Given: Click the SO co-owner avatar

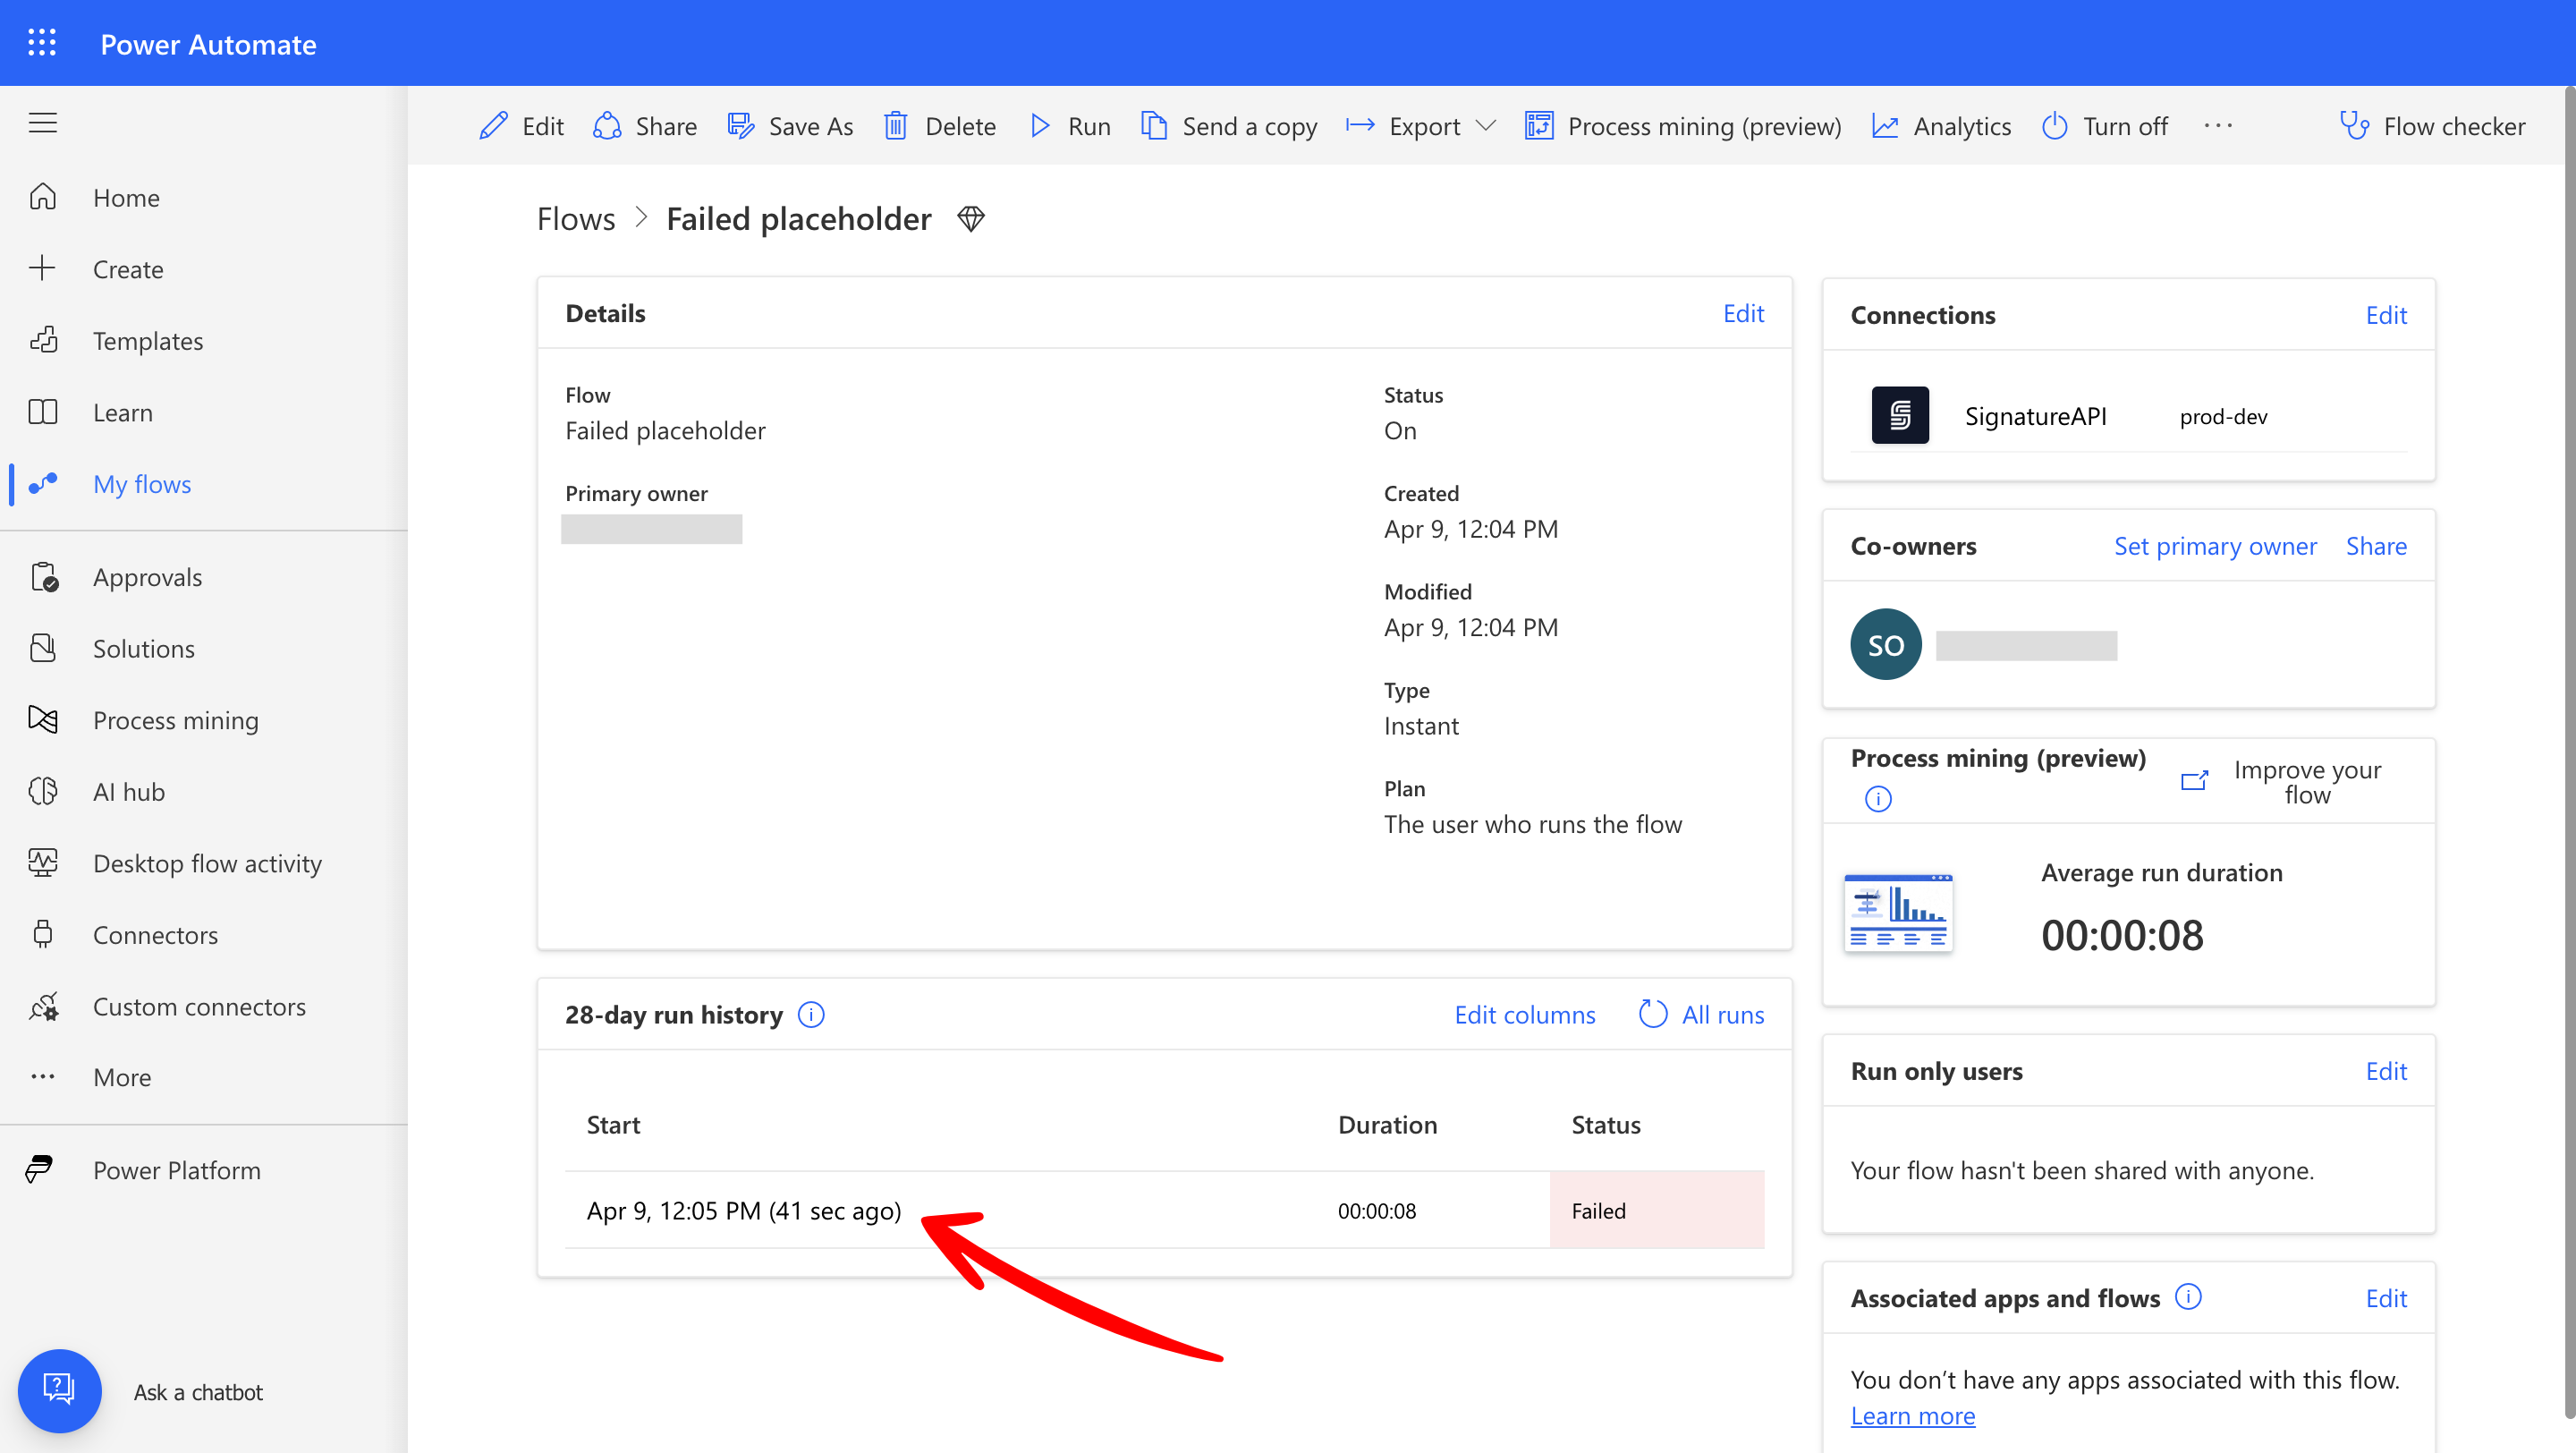Looking at the screenshot, I should pyautogui.click(x=1886, y=645).
